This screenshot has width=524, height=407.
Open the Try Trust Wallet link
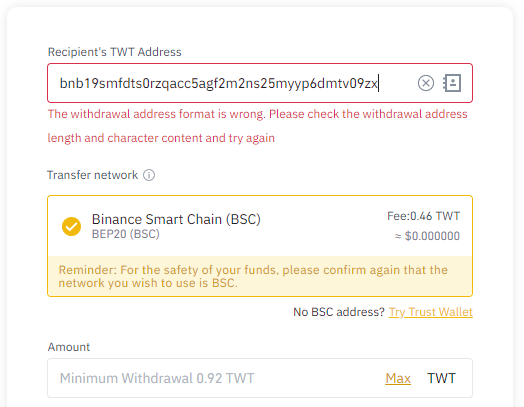(431, 312)
